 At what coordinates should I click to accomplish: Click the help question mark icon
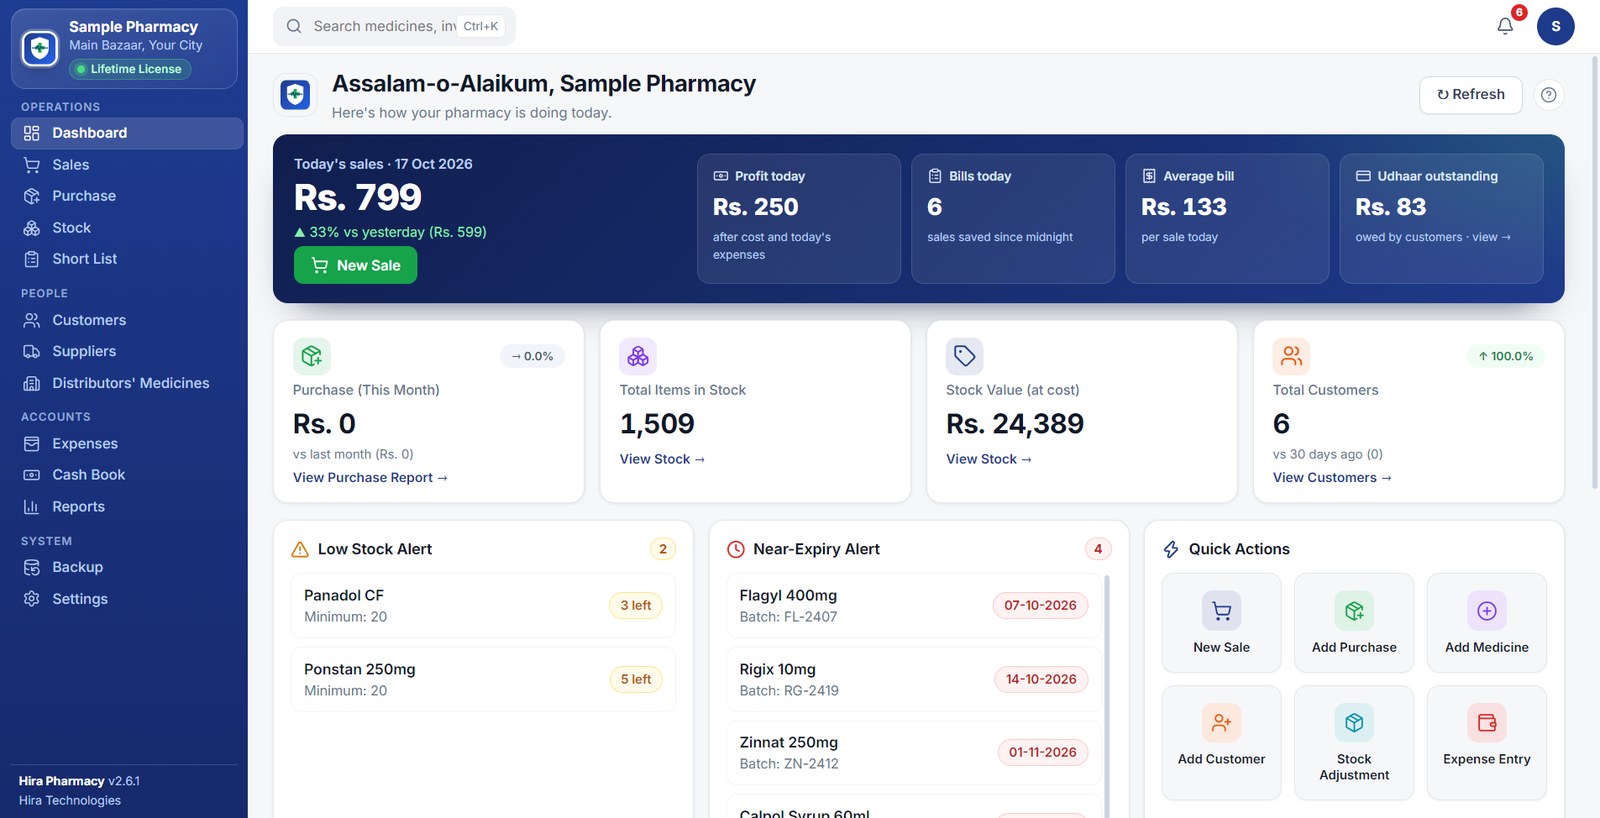click(1548, 95)
